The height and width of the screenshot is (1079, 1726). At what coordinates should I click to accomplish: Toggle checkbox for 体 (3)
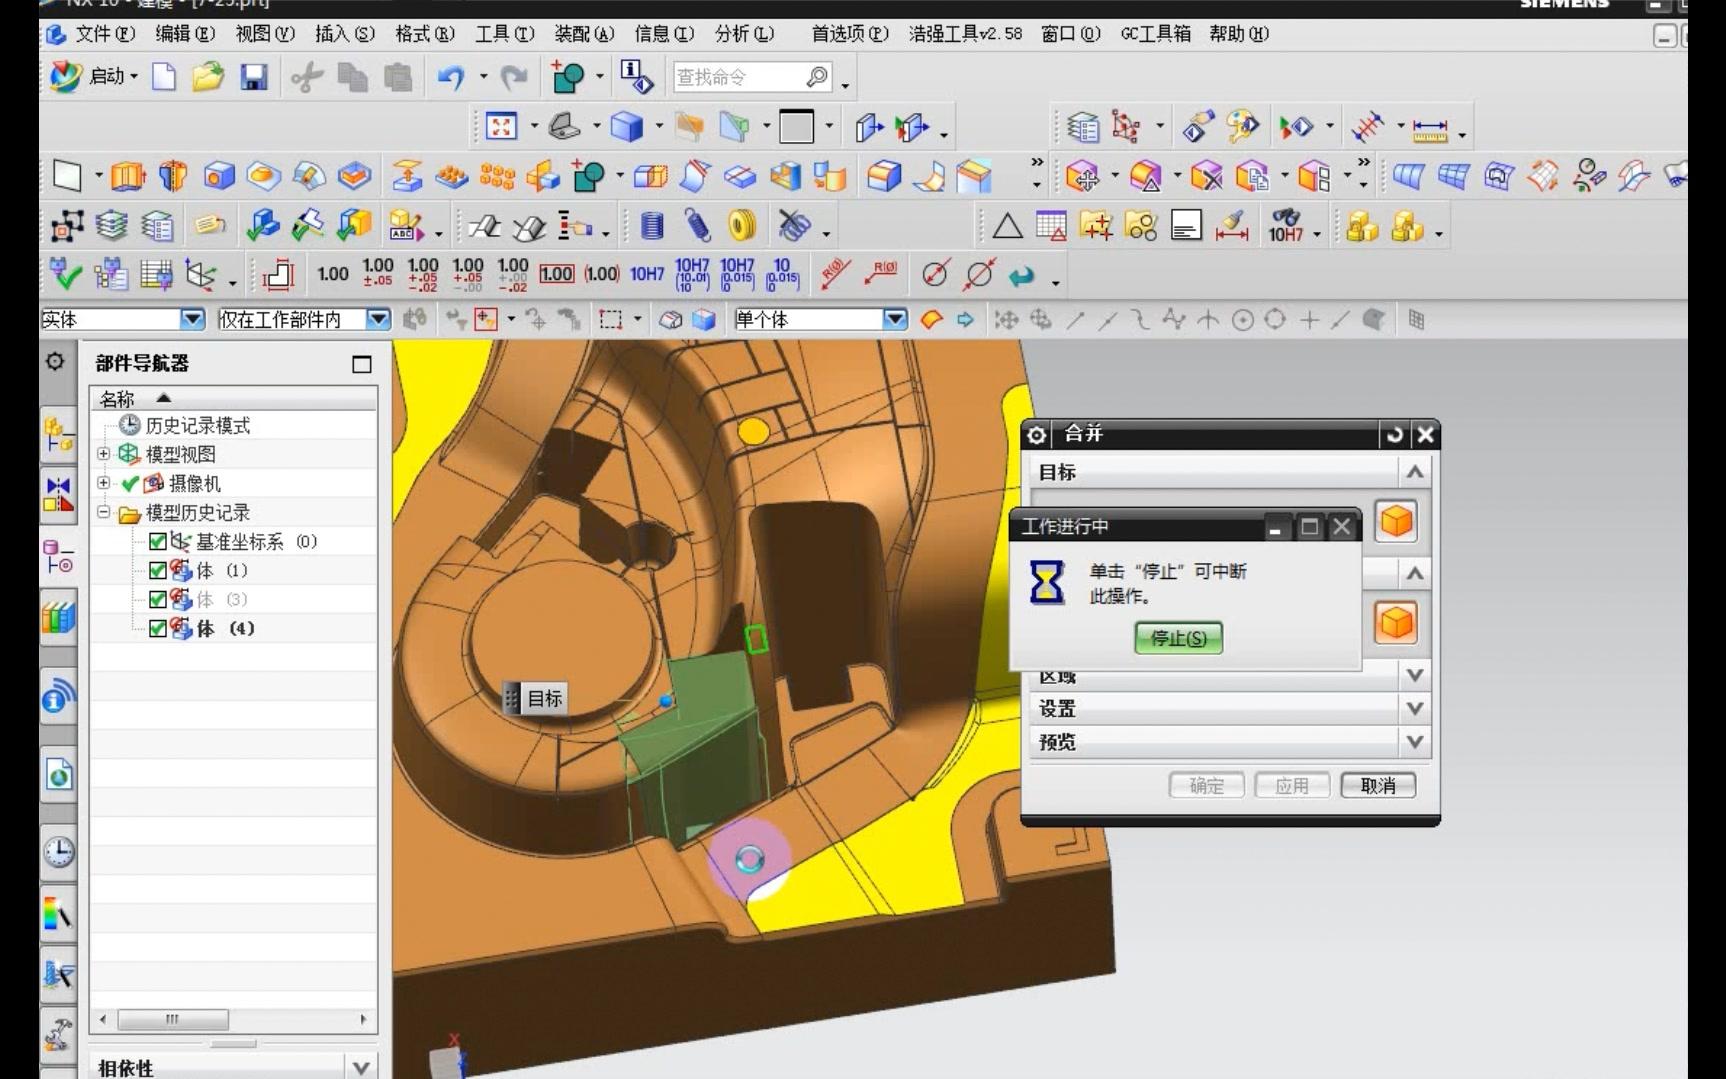(x=158, y=600)
